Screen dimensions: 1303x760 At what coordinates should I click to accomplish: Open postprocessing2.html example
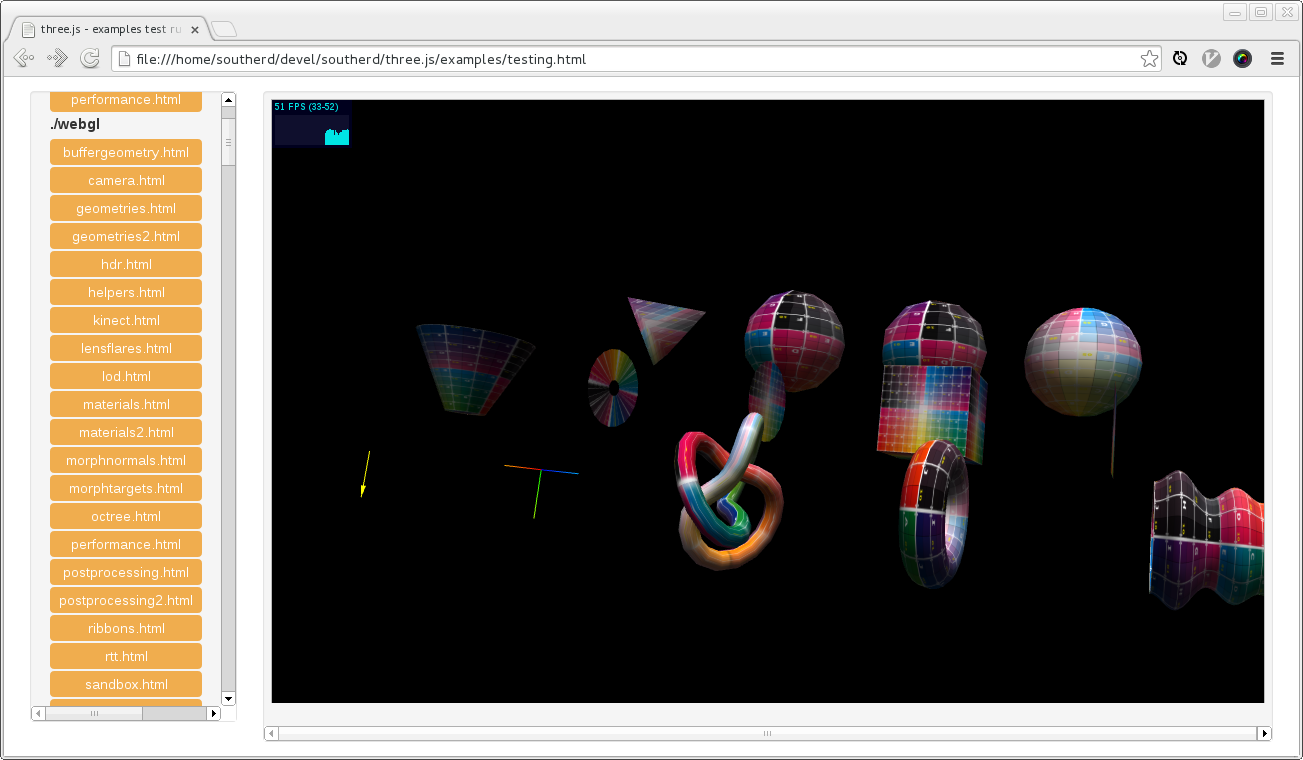(126, 600)
